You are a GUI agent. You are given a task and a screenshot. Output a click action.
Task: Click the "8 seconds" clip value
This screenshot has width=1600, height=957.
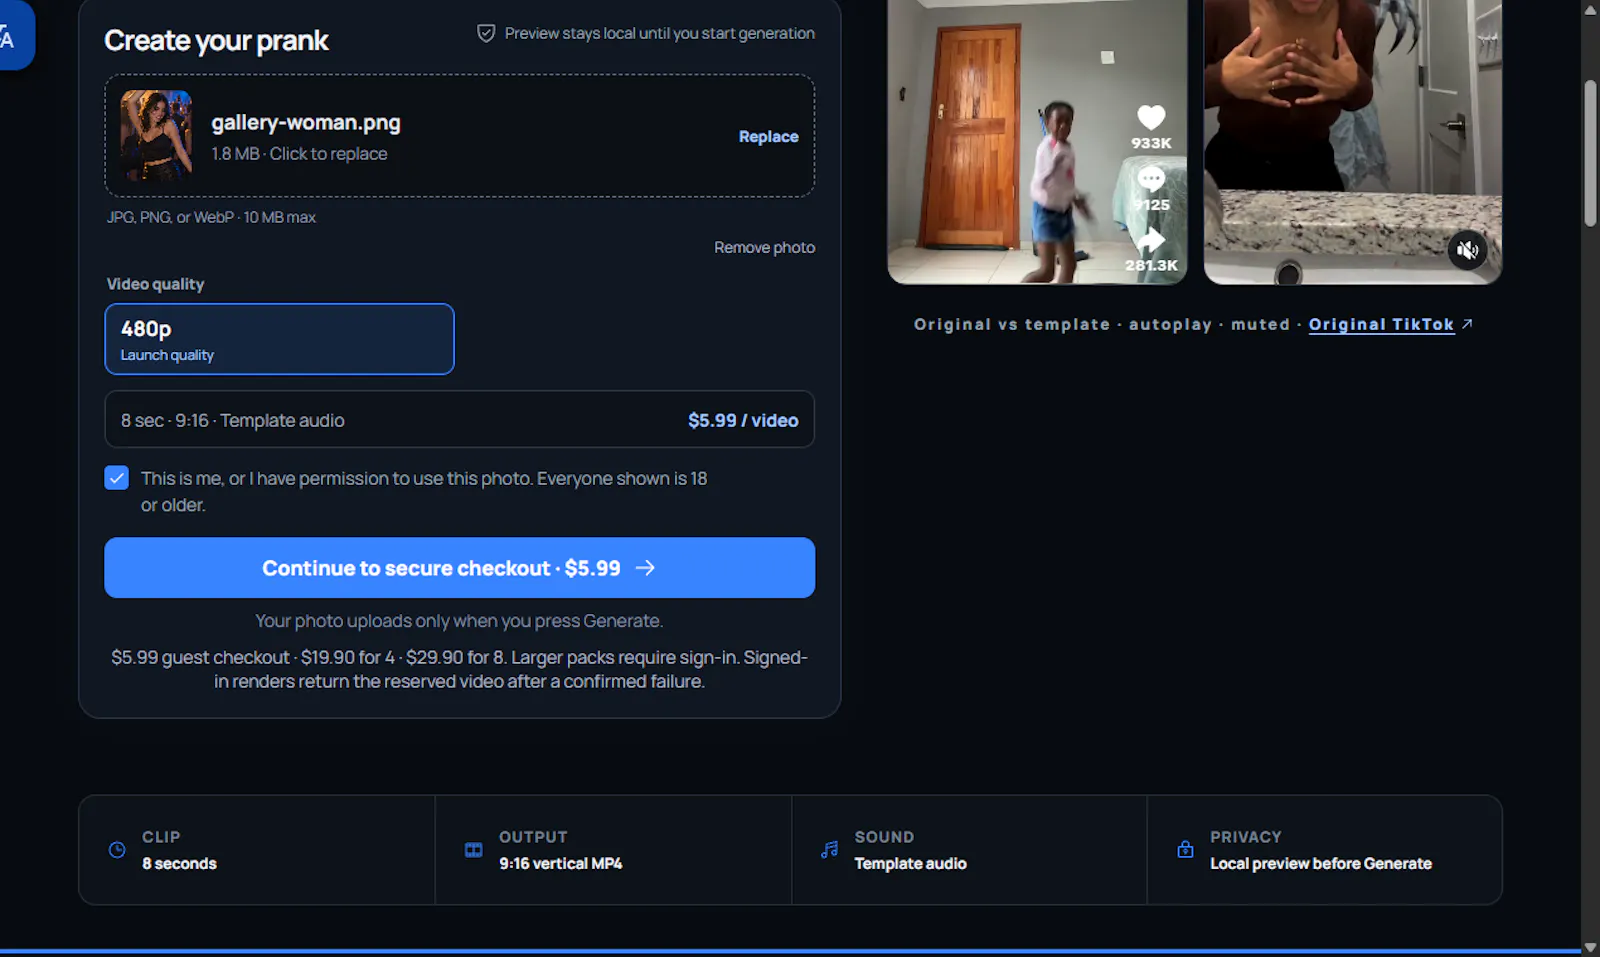coord(179,863)
